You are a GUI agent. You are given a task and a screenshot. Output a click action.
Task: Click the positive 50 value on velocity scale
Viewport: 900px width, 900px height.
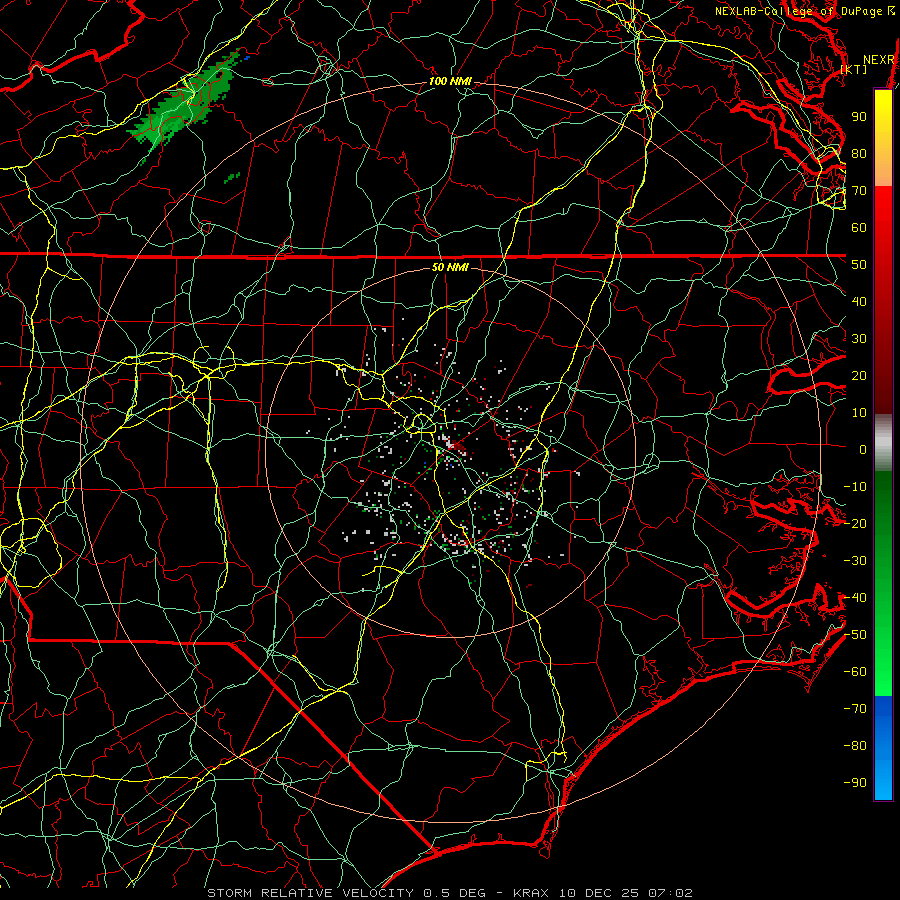tap(859, 265)
